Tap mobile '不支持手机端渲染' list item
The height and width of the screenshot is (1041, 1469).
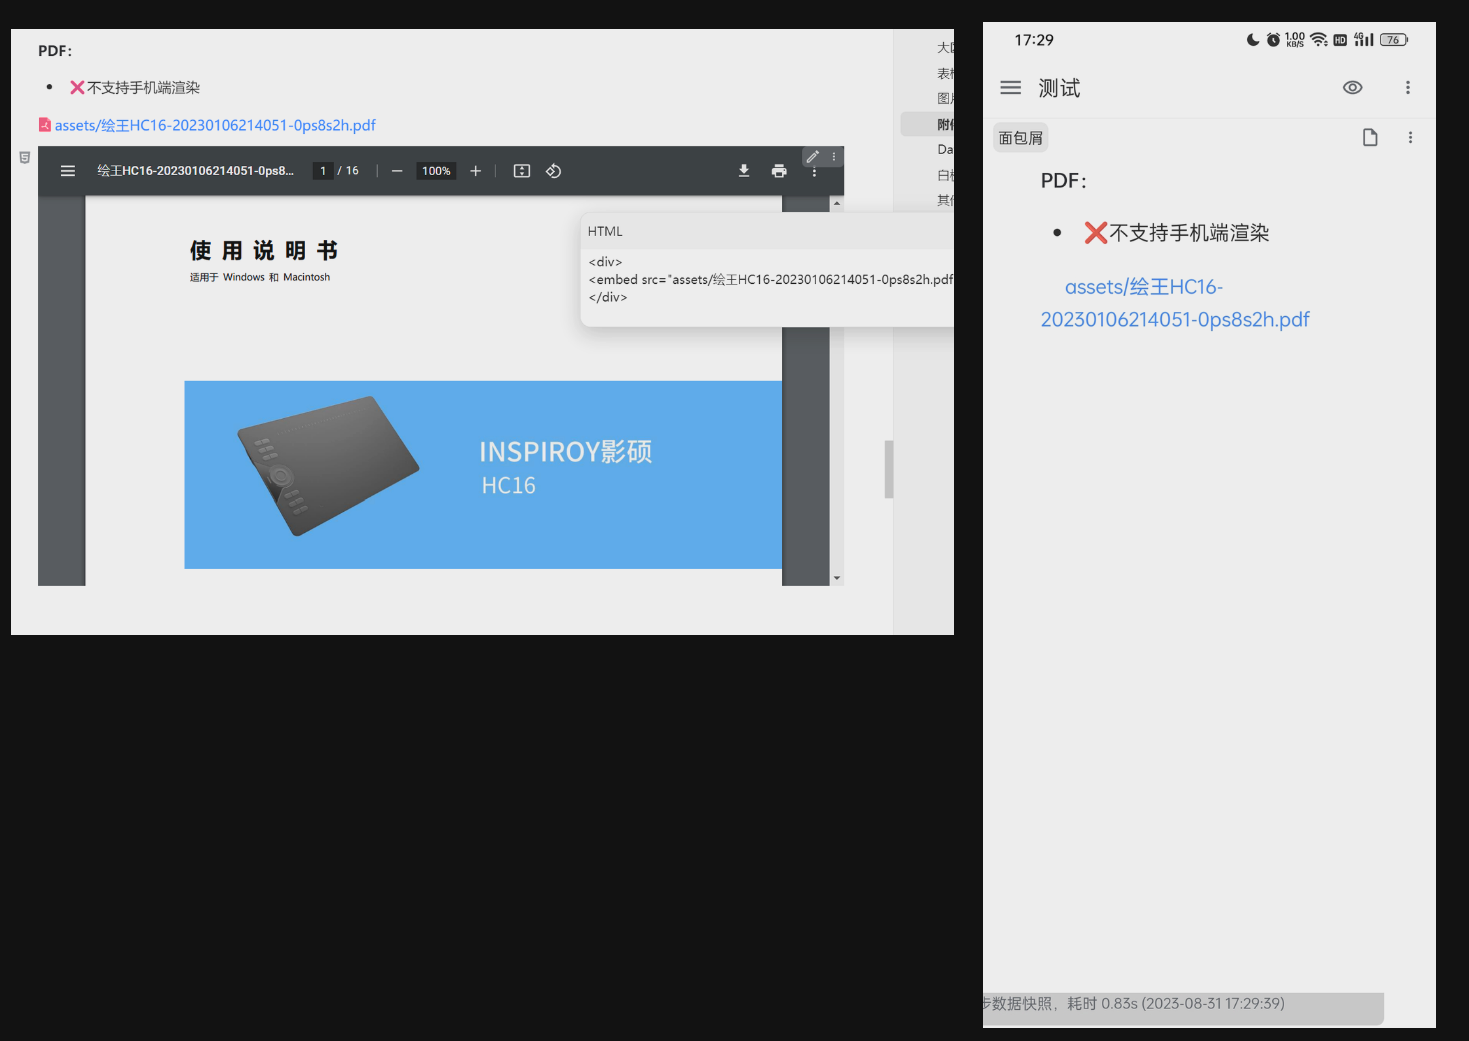1177,233
